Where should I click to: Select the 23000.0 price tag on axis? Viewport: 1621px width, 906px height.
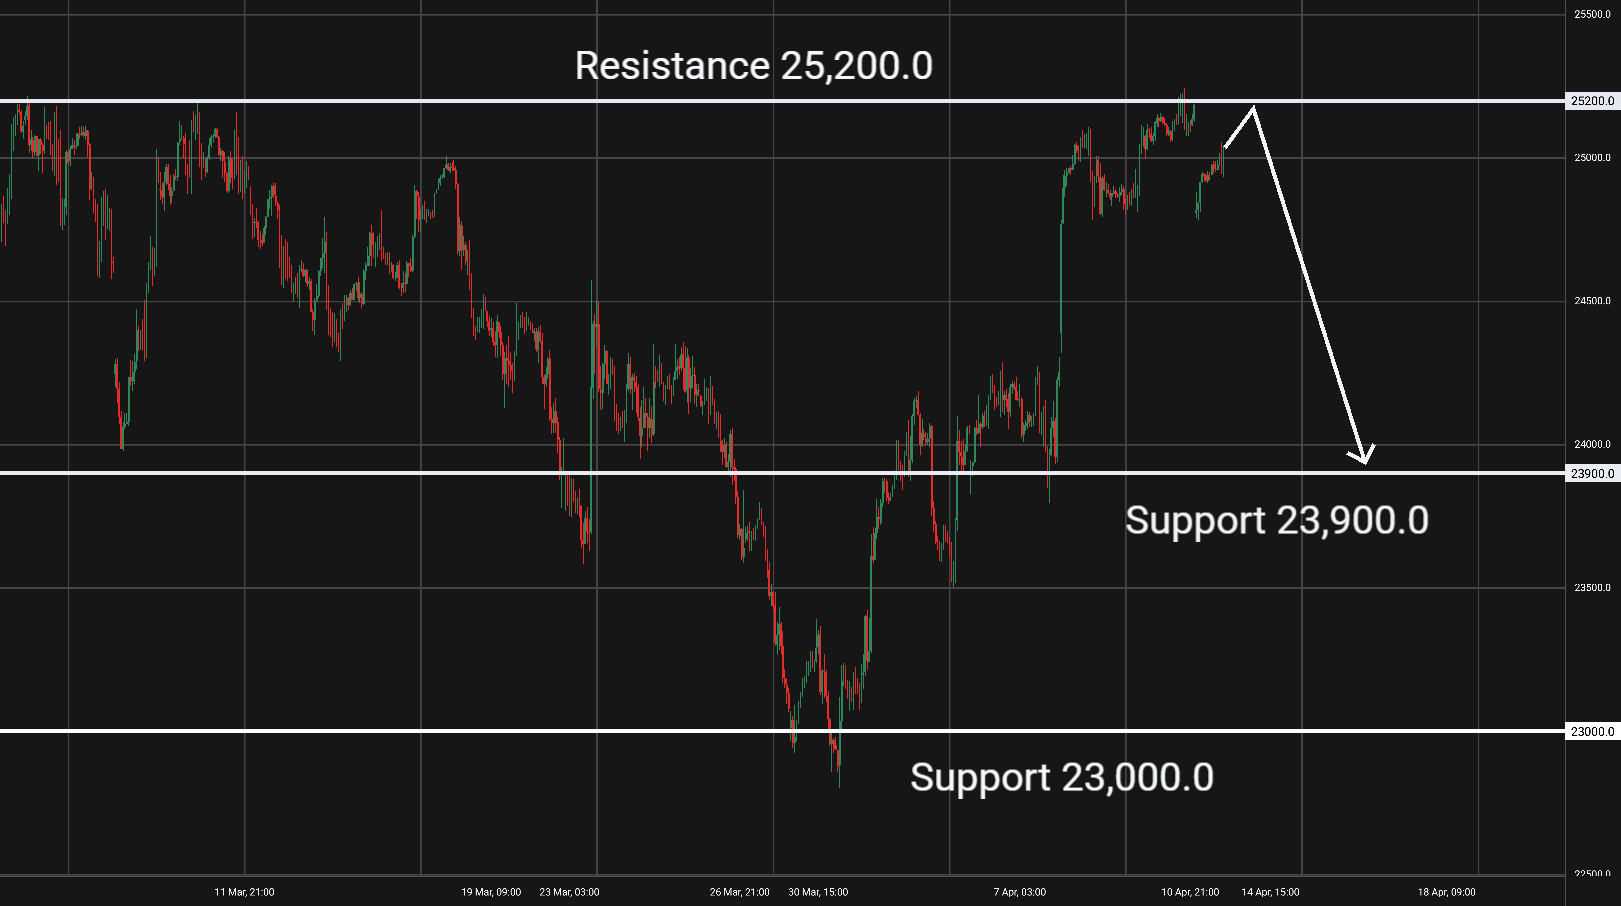click(1592, 732)
